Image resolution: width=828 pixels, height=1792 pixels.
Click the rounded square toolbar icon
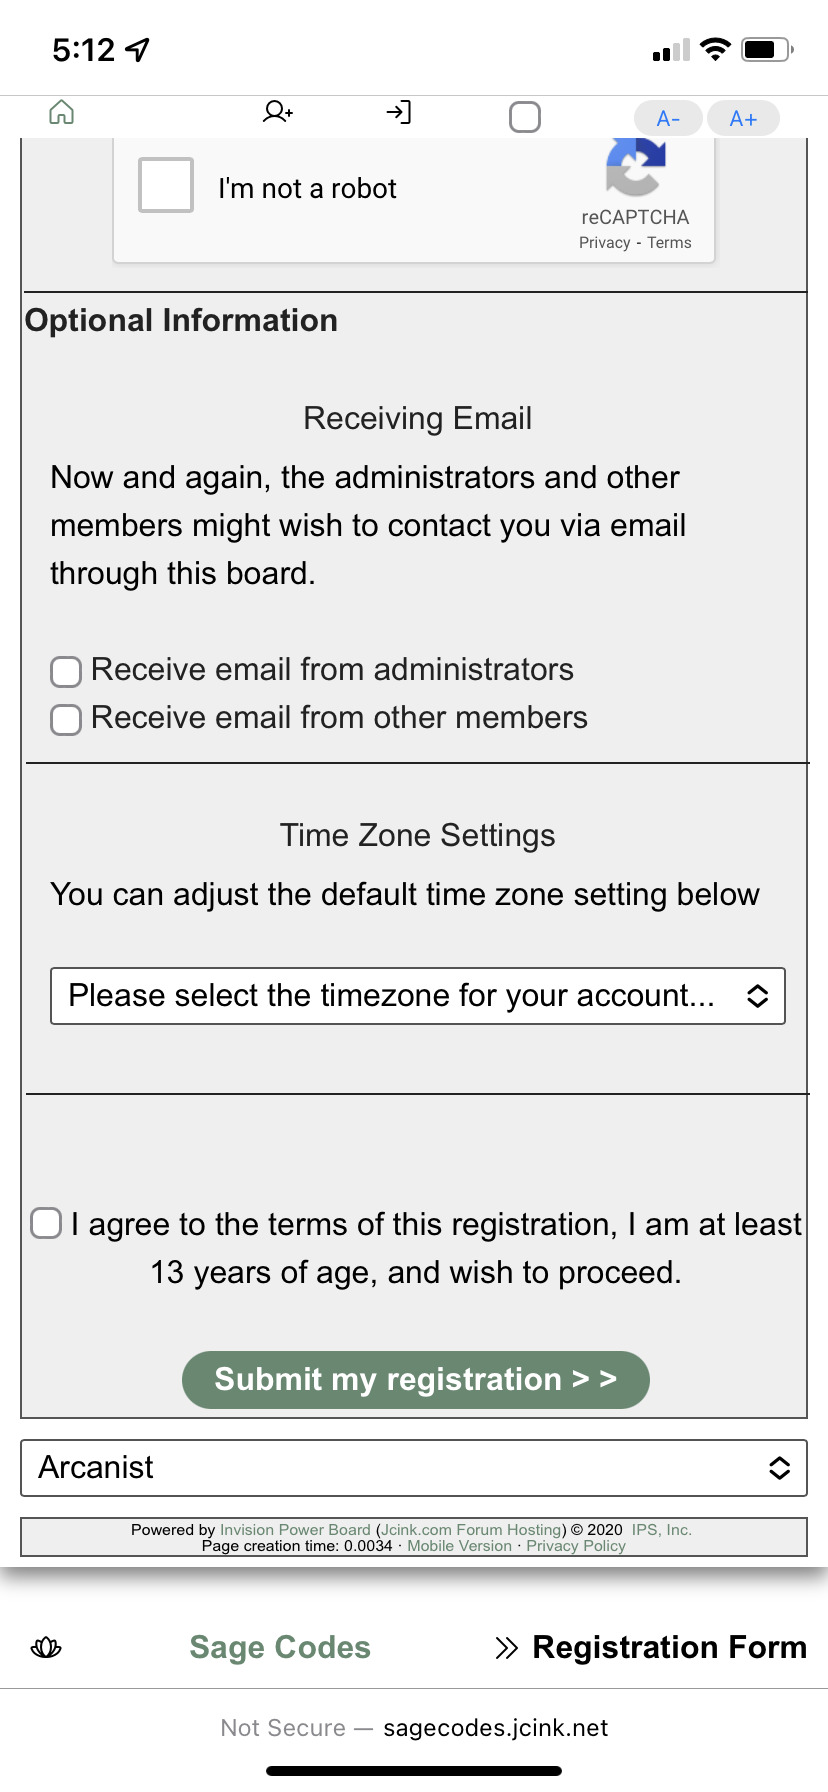click(x=525, y=117)
